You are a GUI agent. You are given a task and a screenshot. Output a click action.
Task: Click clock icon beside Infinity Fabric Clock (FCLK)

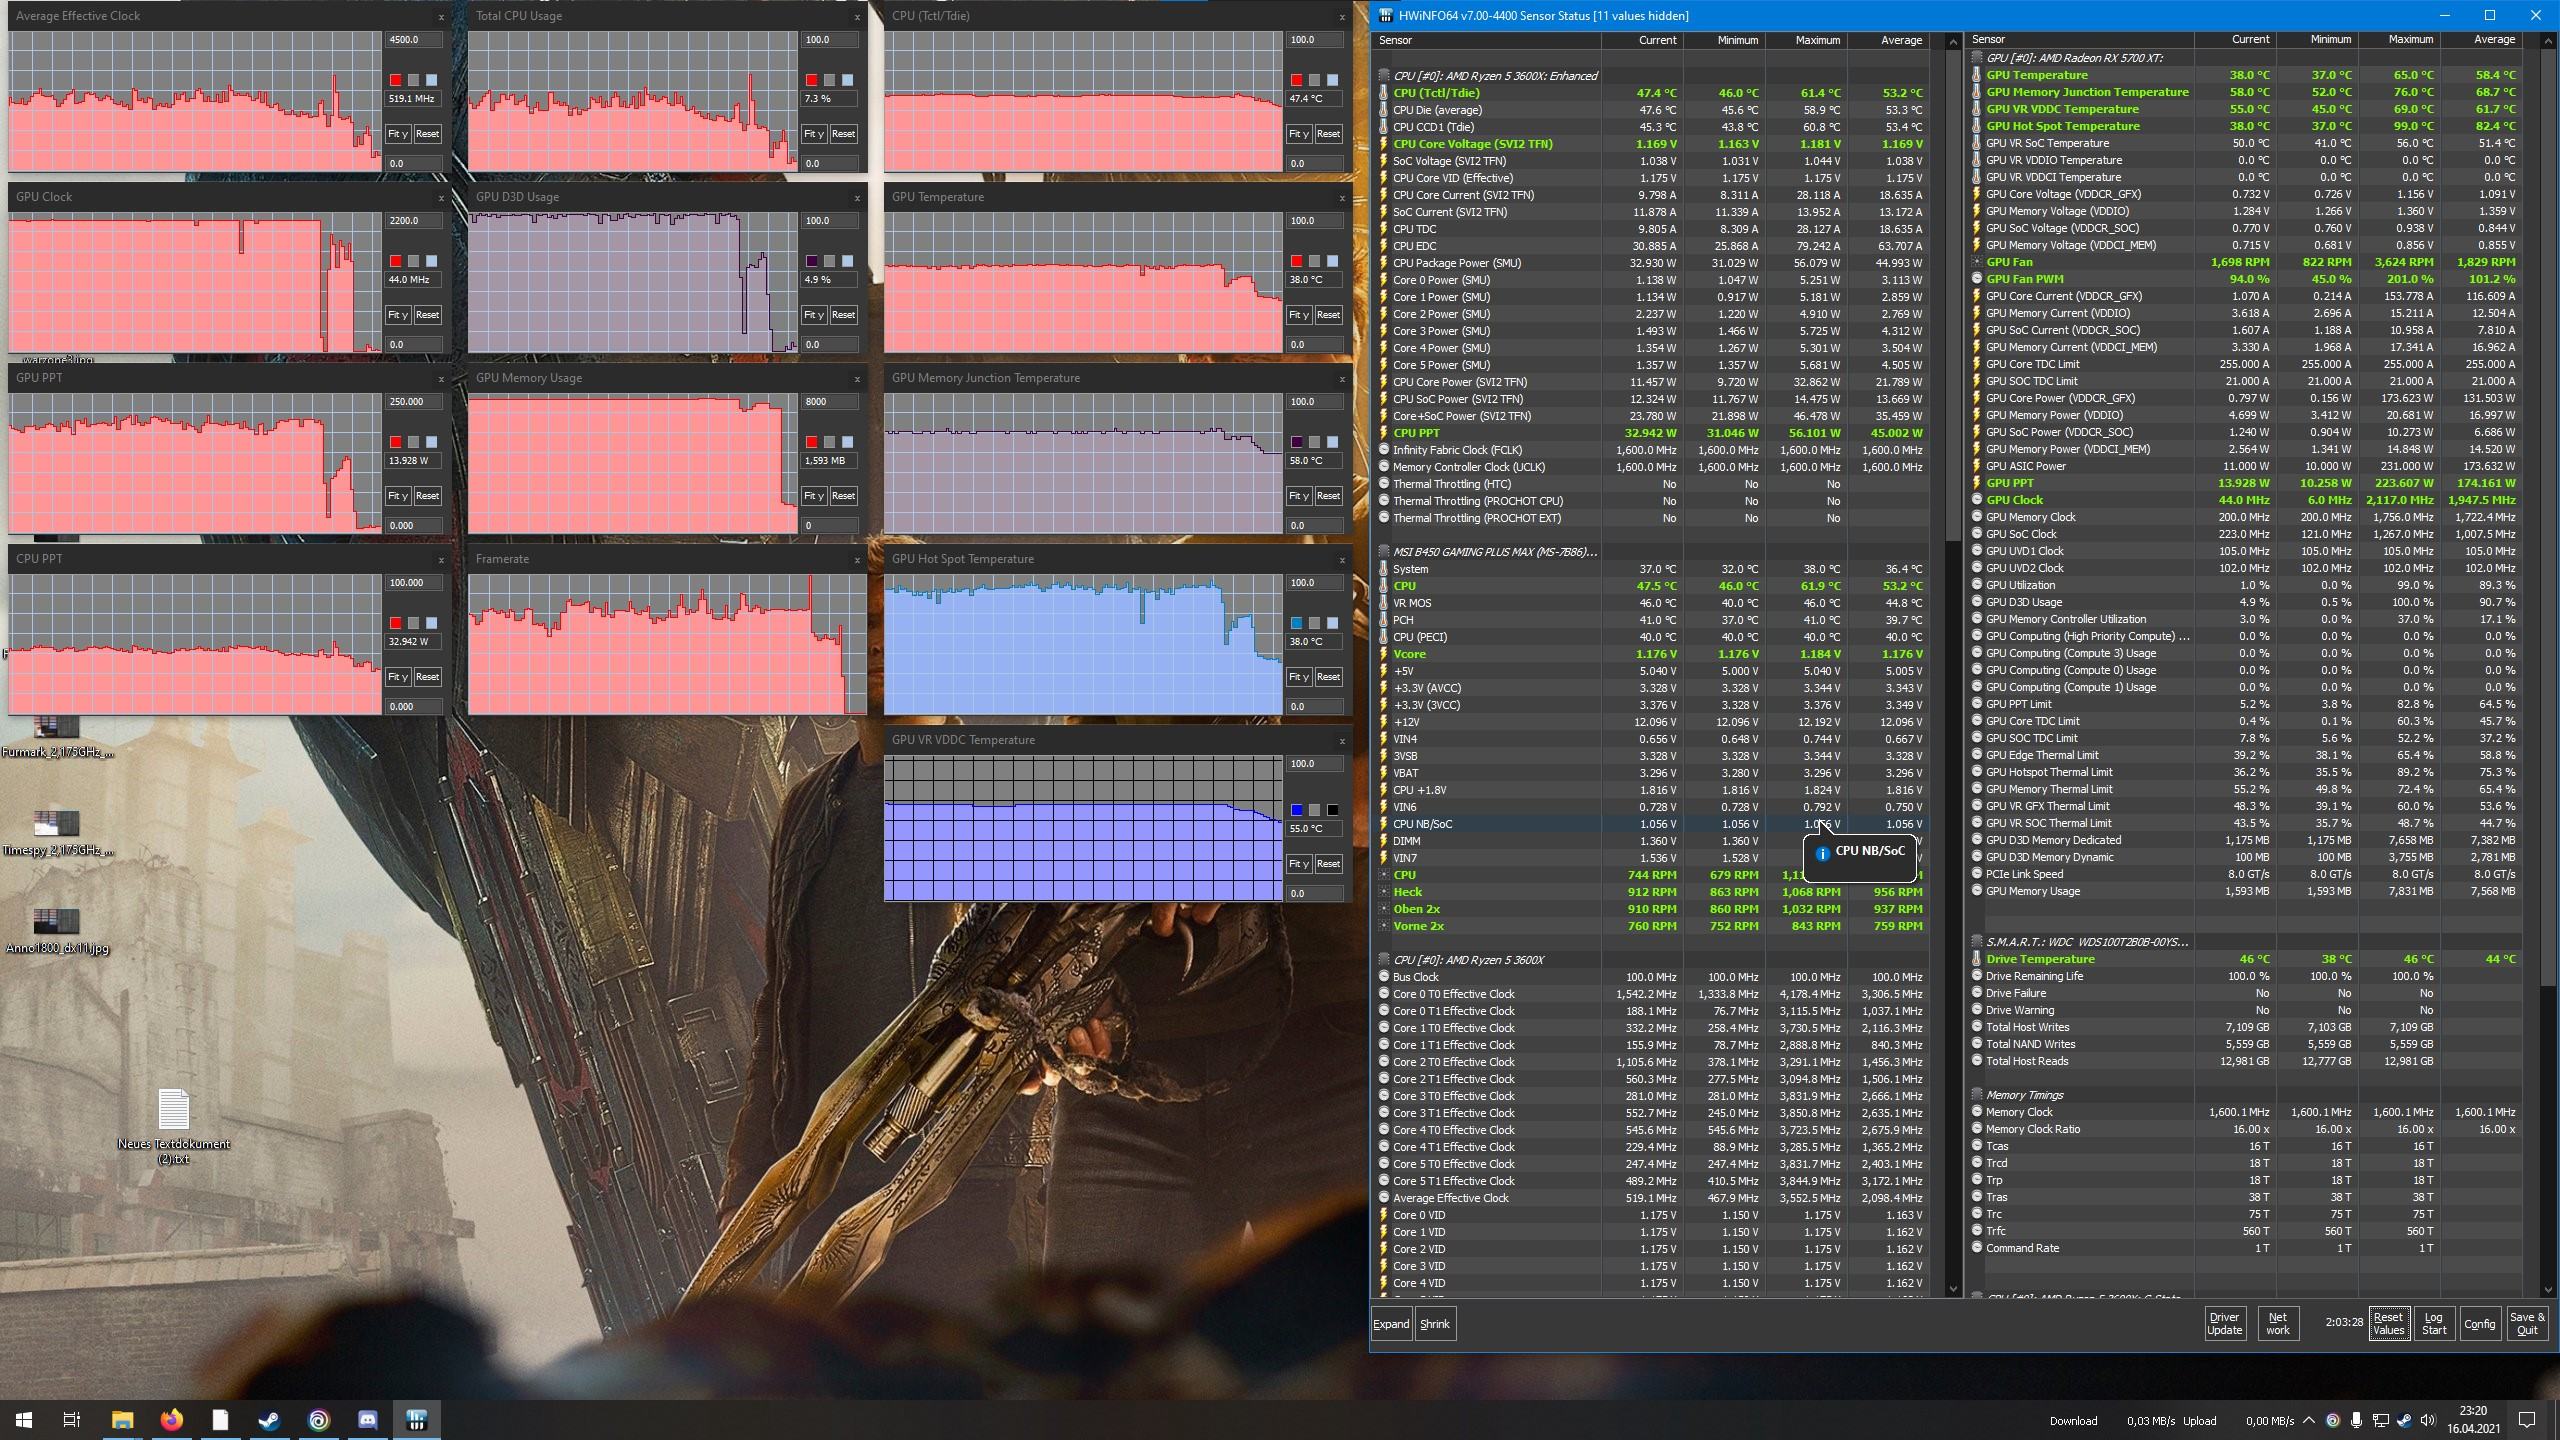[1384, 450]
